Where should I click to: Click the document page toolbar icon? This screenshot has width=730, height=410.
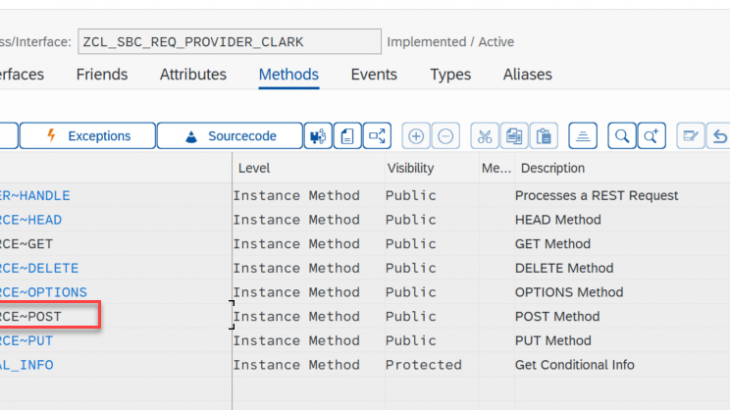347,136
